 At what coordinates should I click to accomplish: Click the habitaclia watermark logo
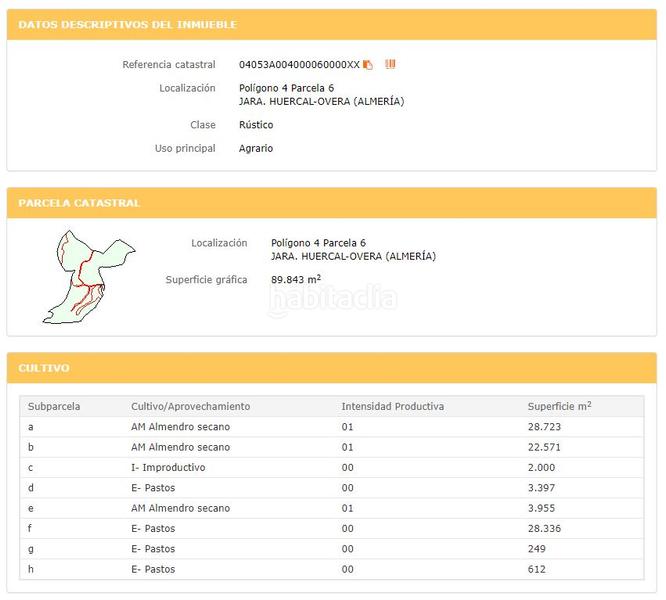tap(333, 299)
